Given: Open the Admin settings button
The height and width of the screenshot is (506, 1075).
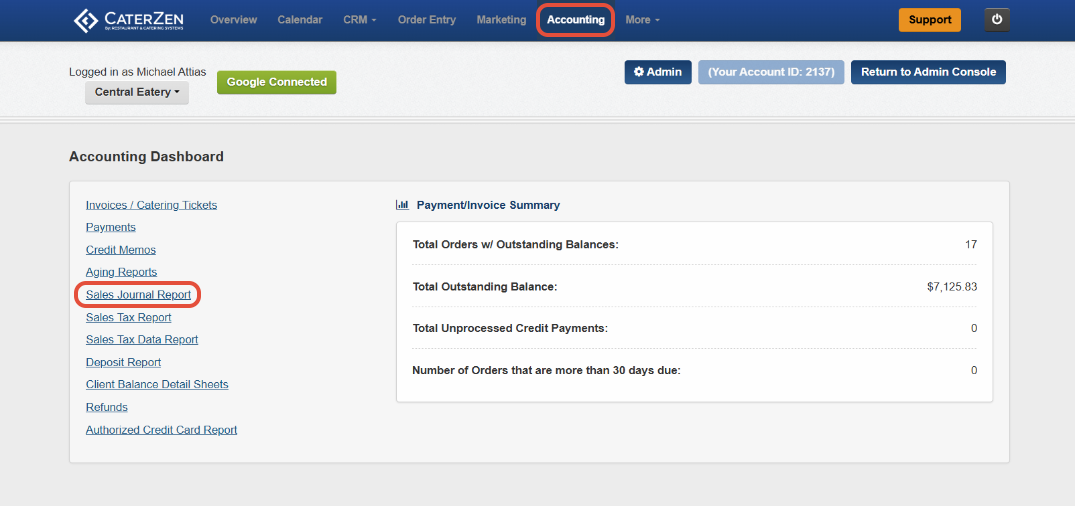Looking at the screenshot, I should pos(657,72).
